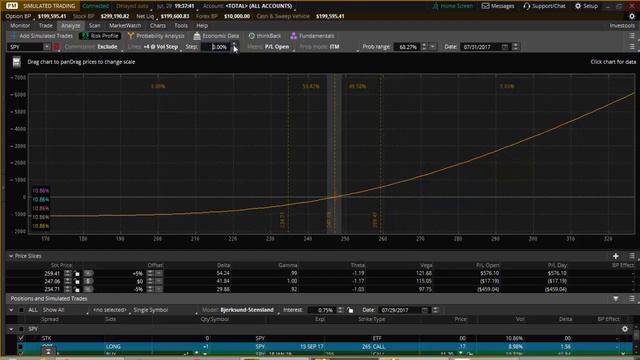
Task: Check the LONG 265 CALL row checkbox
Action: point(20,347)
